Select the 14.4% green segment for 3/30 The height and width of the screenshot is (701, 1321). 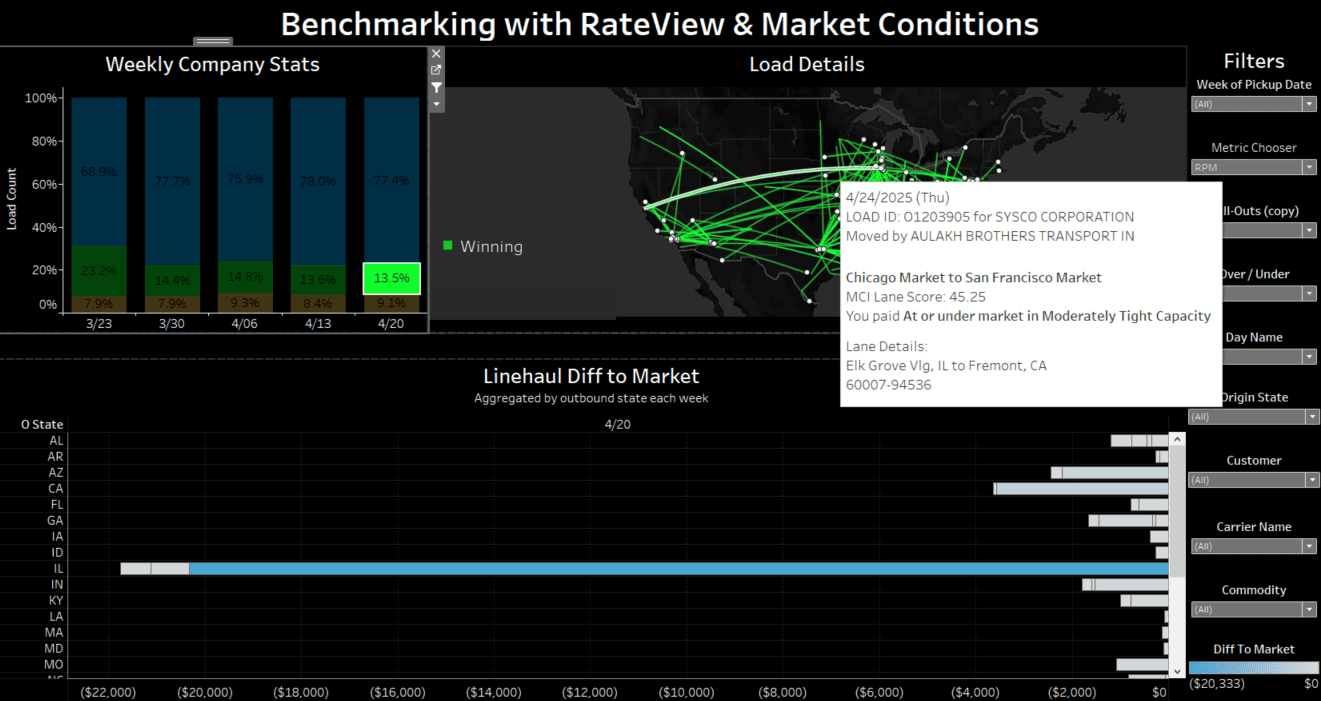tap(172, 280)
